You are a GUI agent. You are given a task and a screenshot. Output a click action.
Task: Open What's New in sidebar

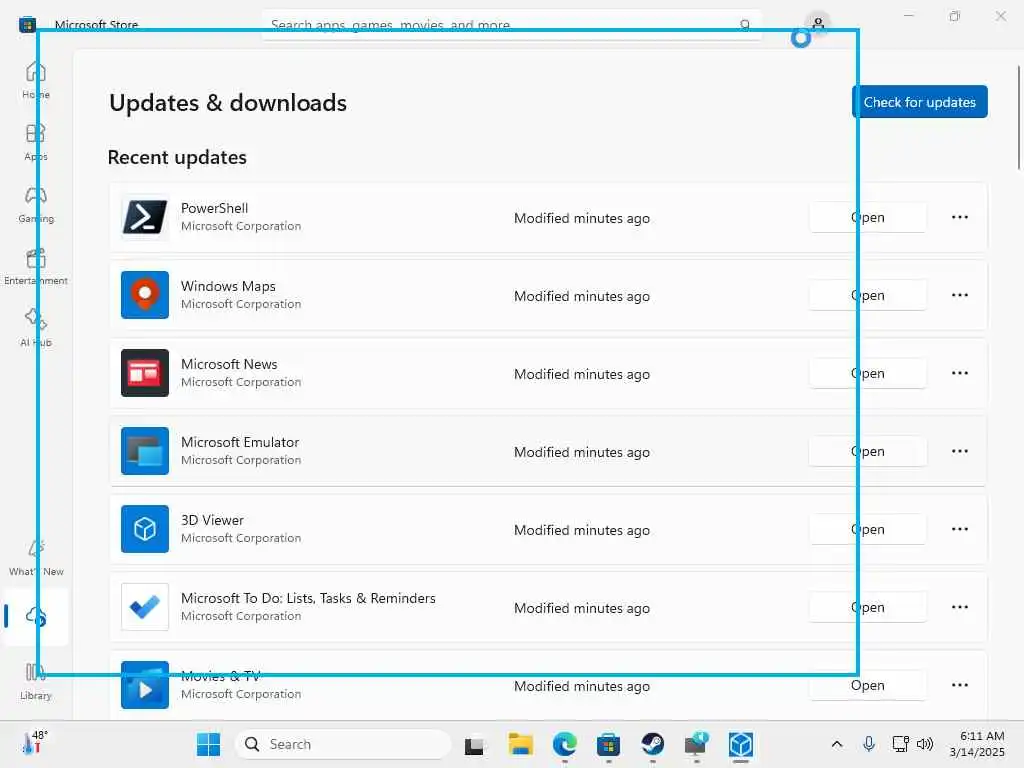point(35,558)
